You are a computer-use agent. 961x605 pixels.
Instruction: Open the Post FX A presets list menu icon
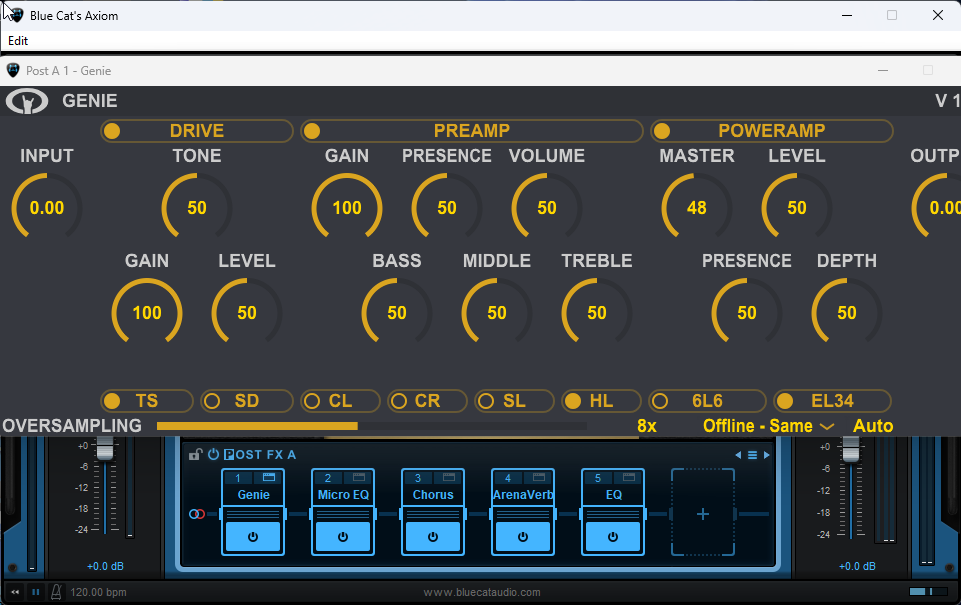pos(752,455)
